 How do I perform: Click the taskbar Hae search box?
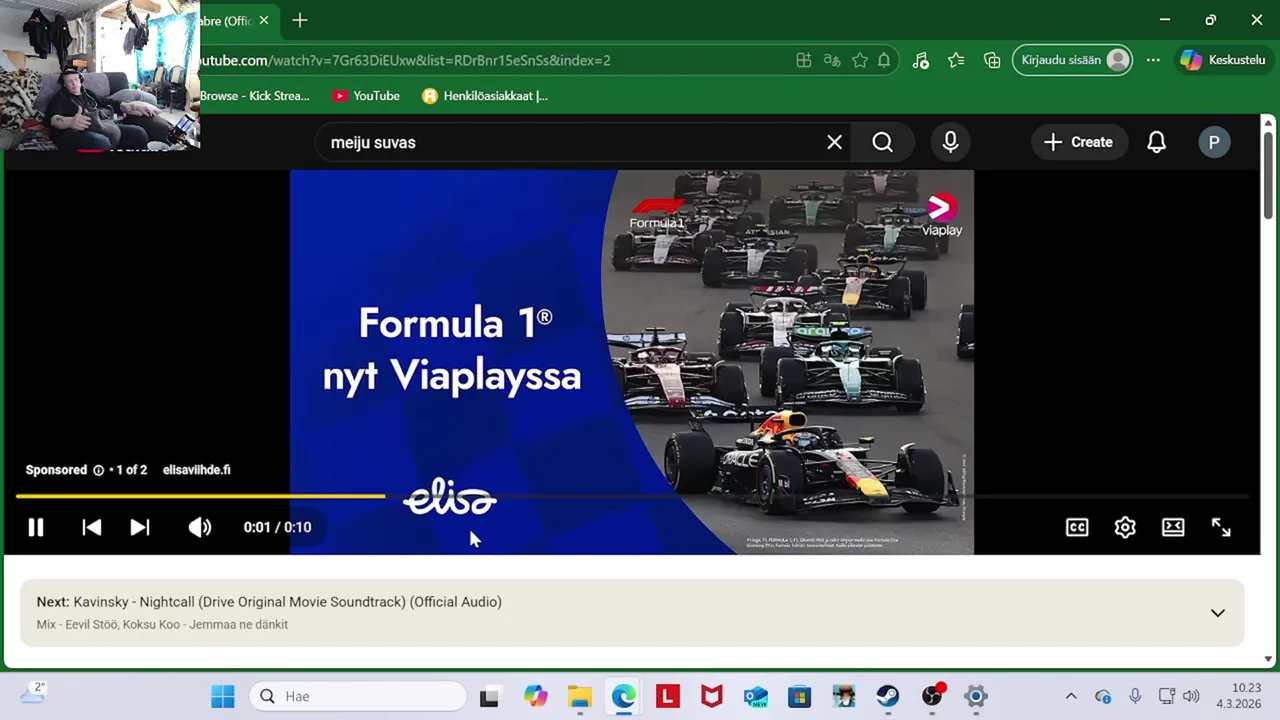click(358, 696)
